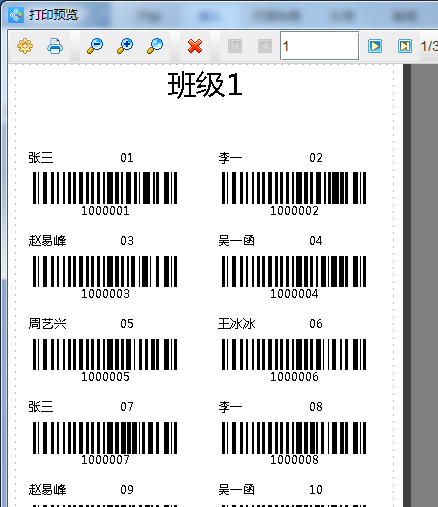The height and width of the screenshot is (507, 438).
Task: Click the number 01 label
Action: [127, 158]
